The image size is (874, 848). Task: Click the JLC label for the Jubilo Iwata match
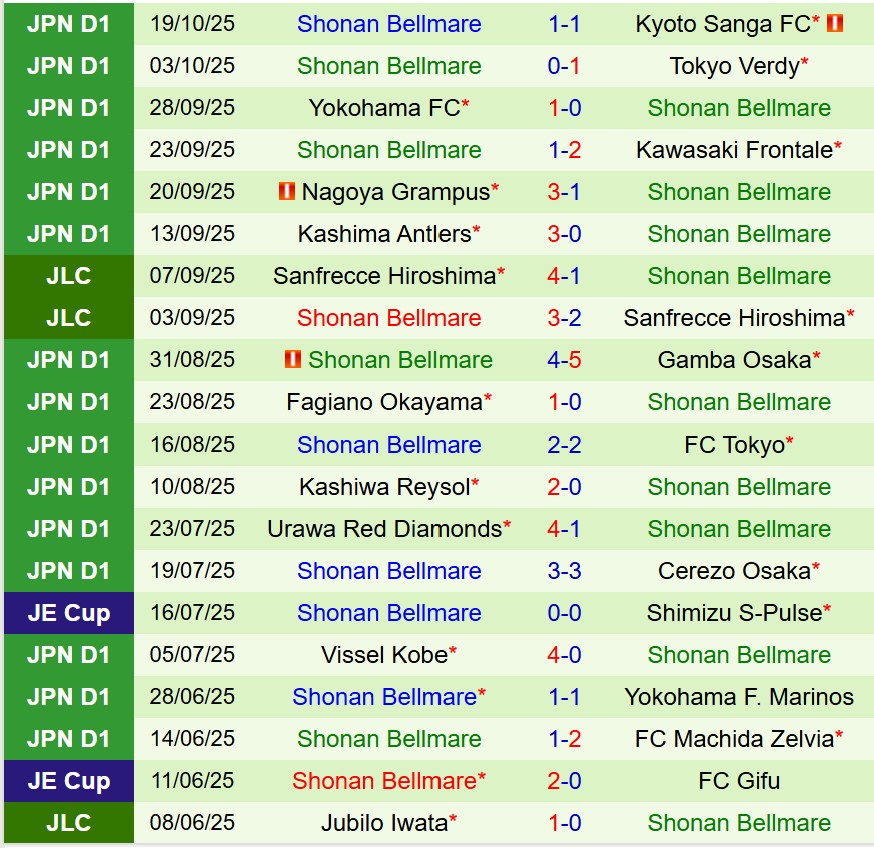click(x=68, y=823)
